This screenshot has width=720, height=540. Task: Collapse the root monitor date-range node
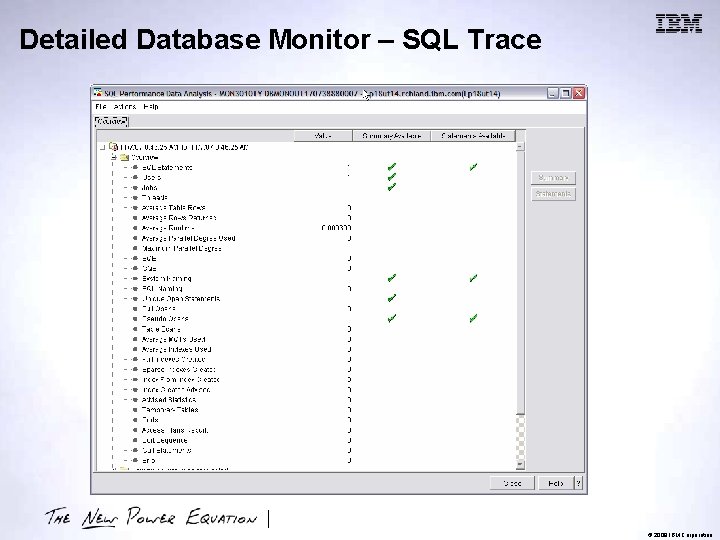point(103,147)
